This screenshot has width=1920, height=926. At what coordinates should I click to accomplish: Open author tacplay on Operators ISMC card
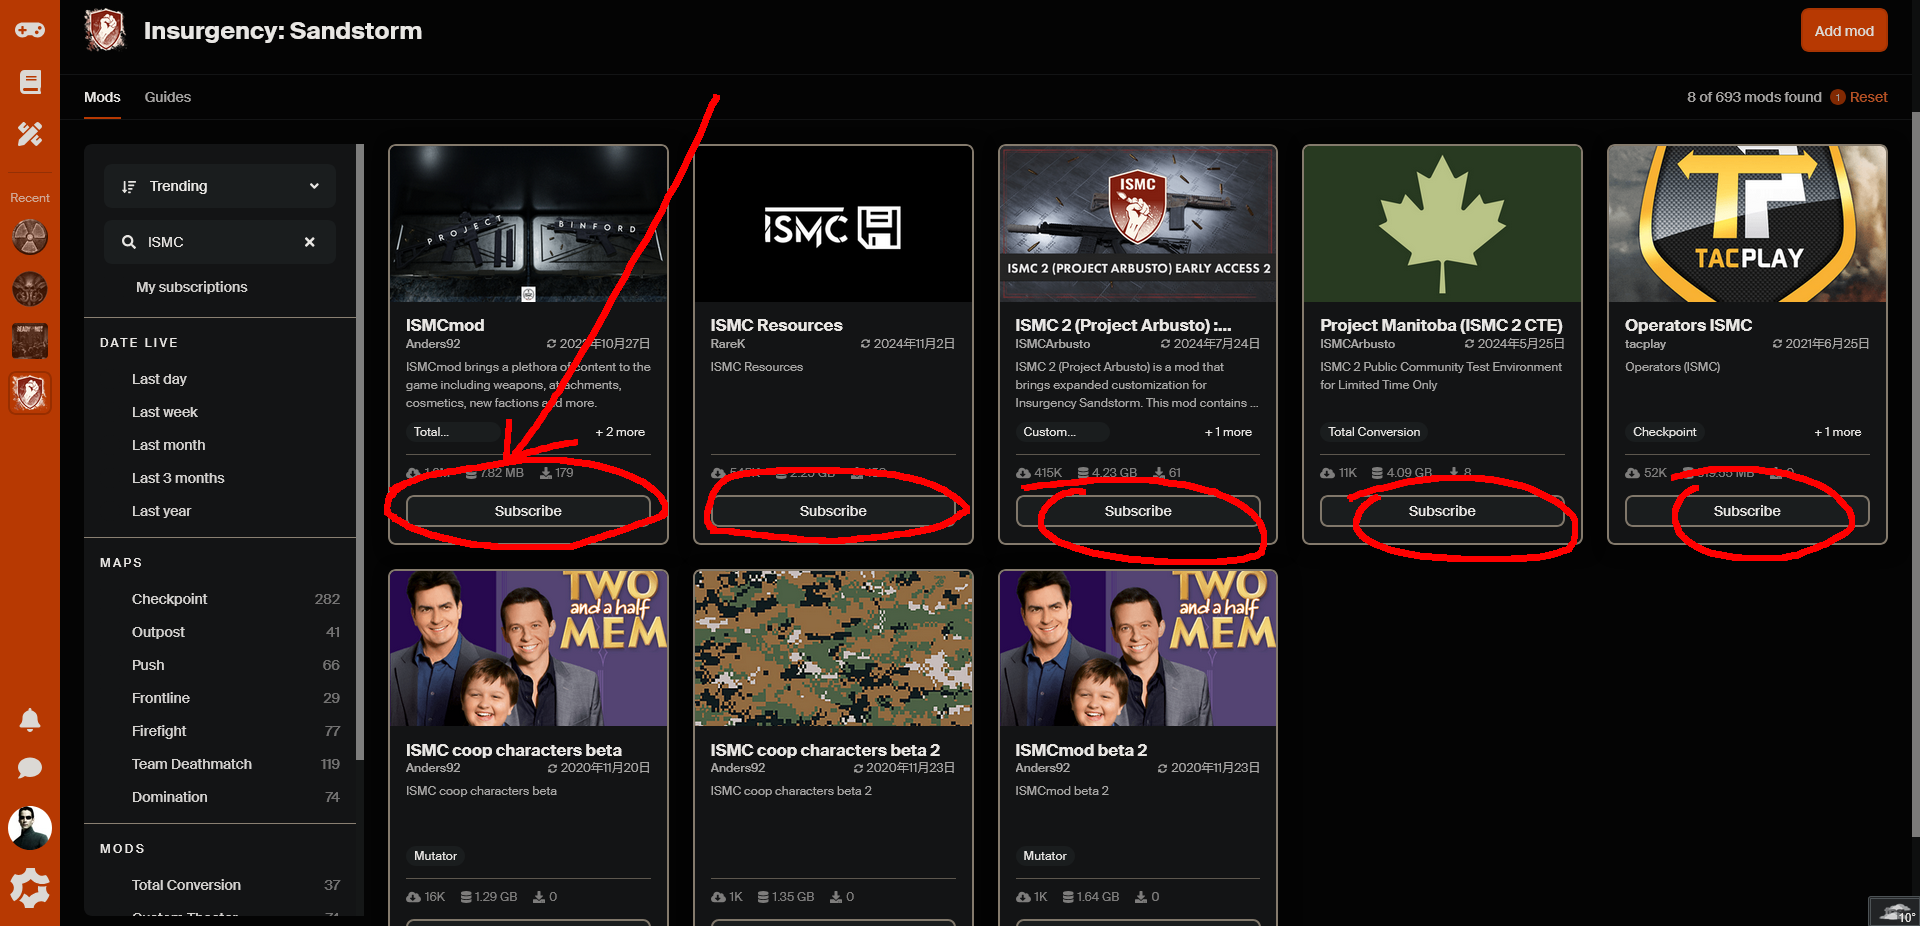coord(1645,344)
